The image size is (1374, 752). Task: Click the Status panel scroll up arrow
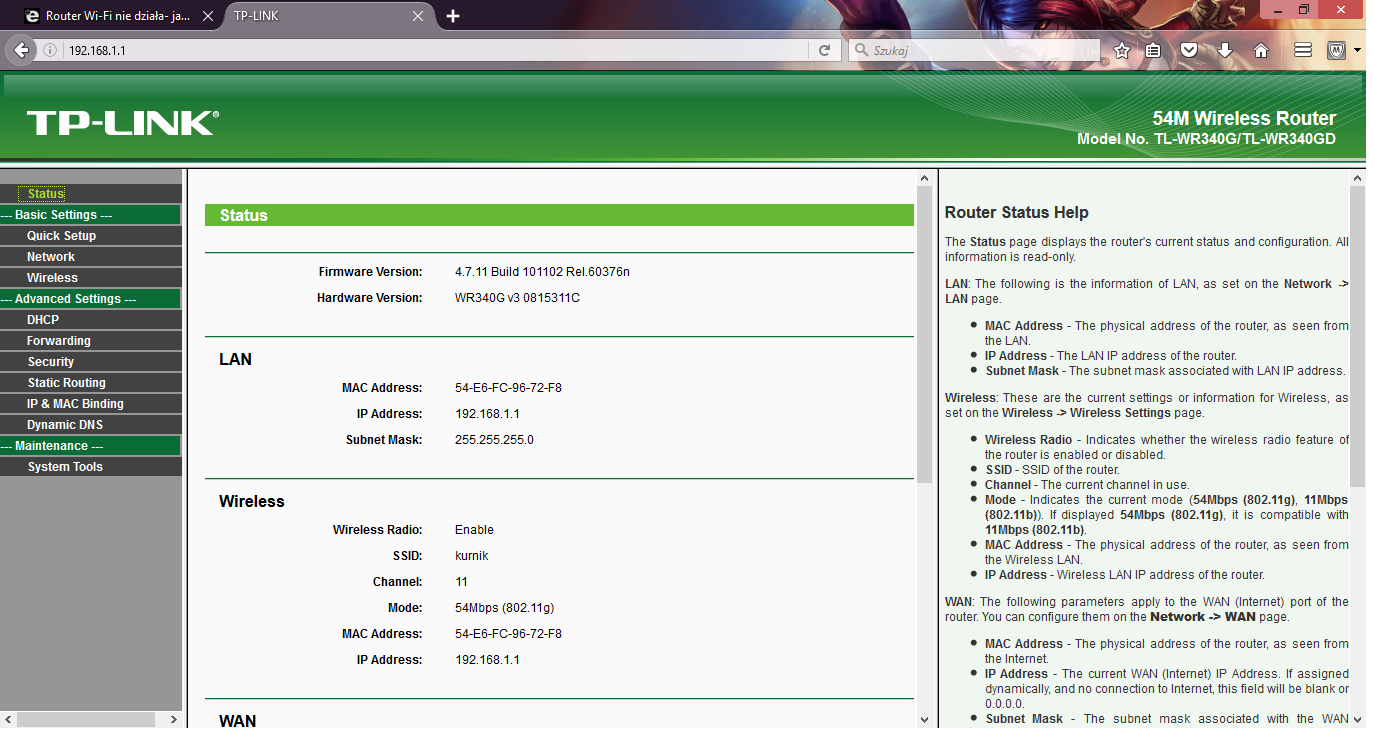924,179
